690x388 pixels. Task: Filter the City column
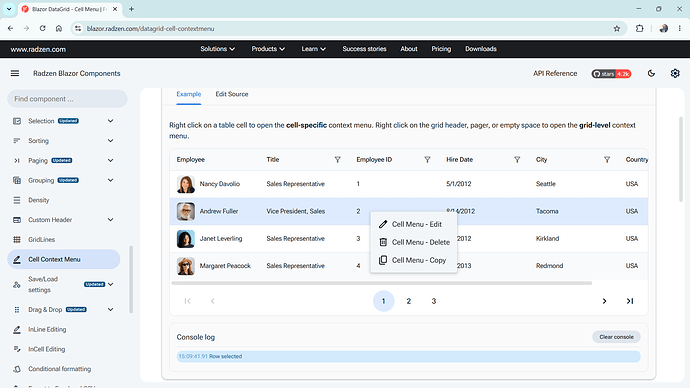(607, 160)
